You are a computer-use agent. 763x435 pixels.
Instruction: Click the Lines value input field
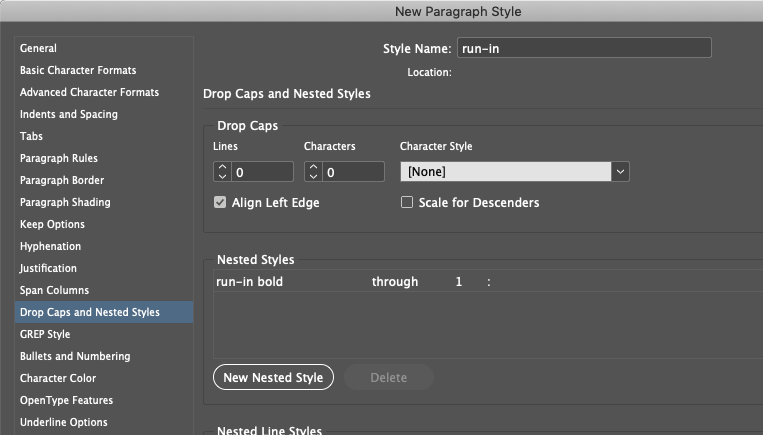262,172
